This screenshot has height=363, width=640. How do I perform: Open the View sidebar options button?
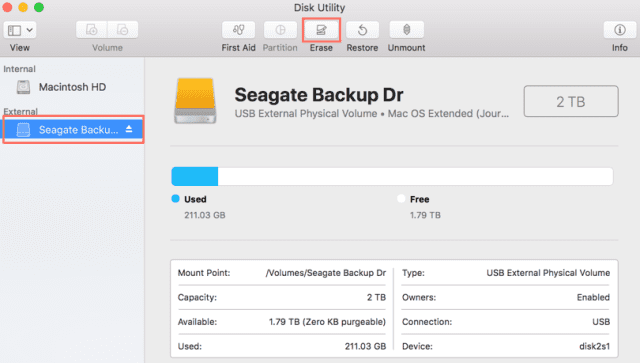tap(20, 30)
